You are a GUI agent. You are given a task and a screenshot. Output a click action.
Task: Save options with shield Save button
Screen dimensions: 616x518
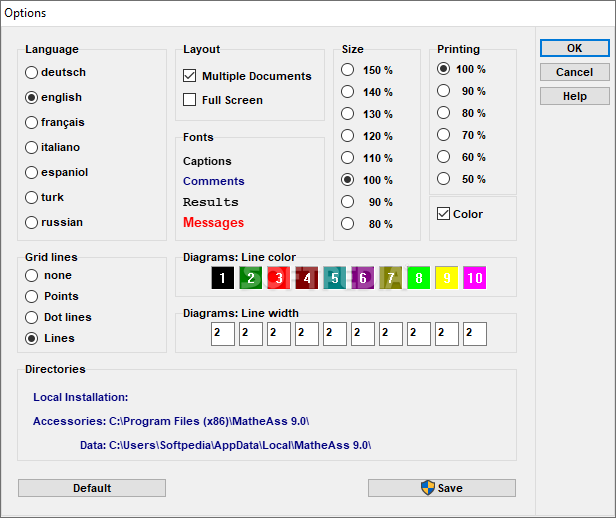coord(442,488)
